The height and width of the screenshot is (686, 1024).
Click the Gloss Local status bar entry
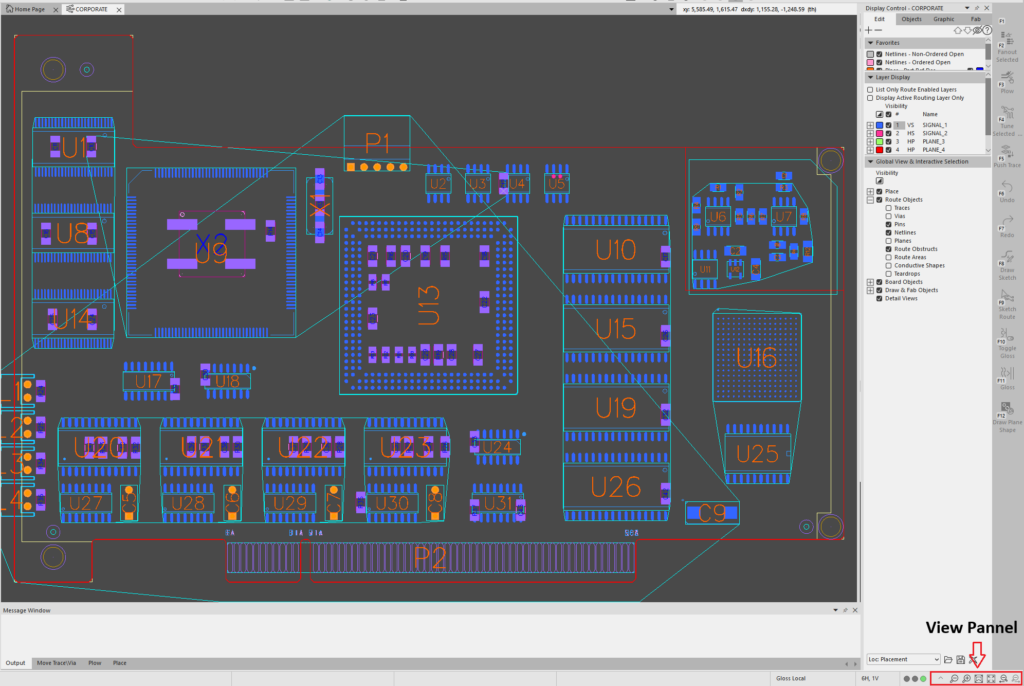[791, 678]
